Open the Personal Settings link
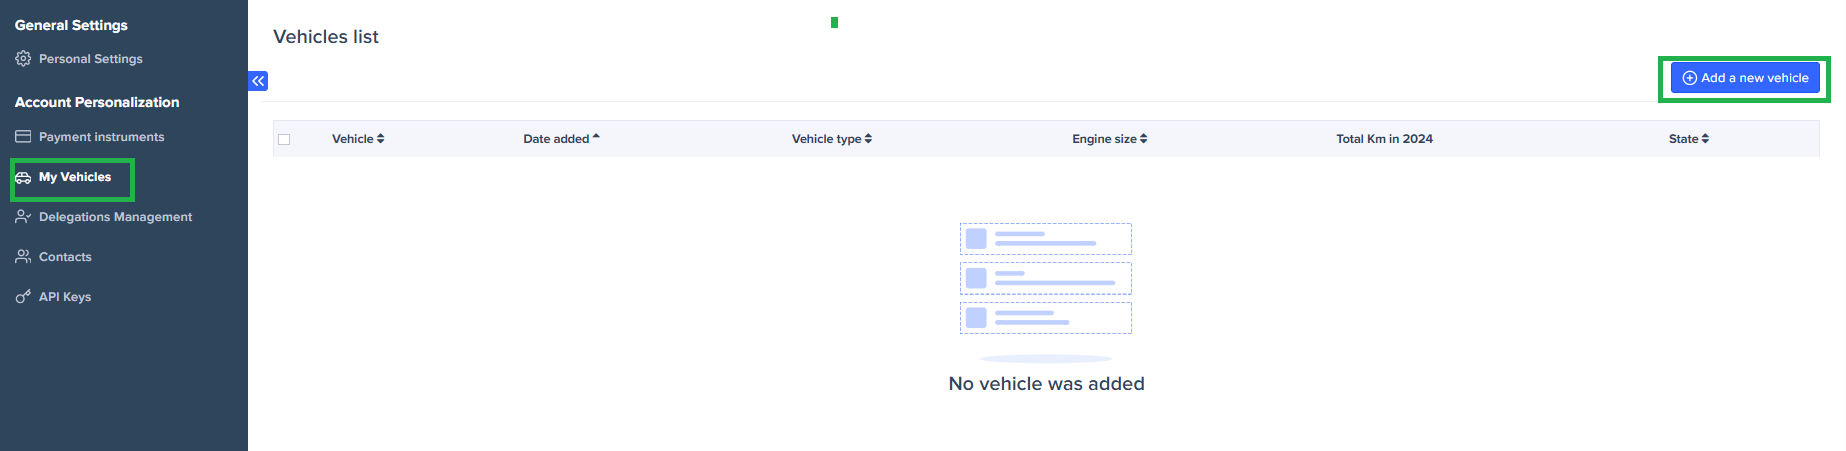 [x=90, y=59]
